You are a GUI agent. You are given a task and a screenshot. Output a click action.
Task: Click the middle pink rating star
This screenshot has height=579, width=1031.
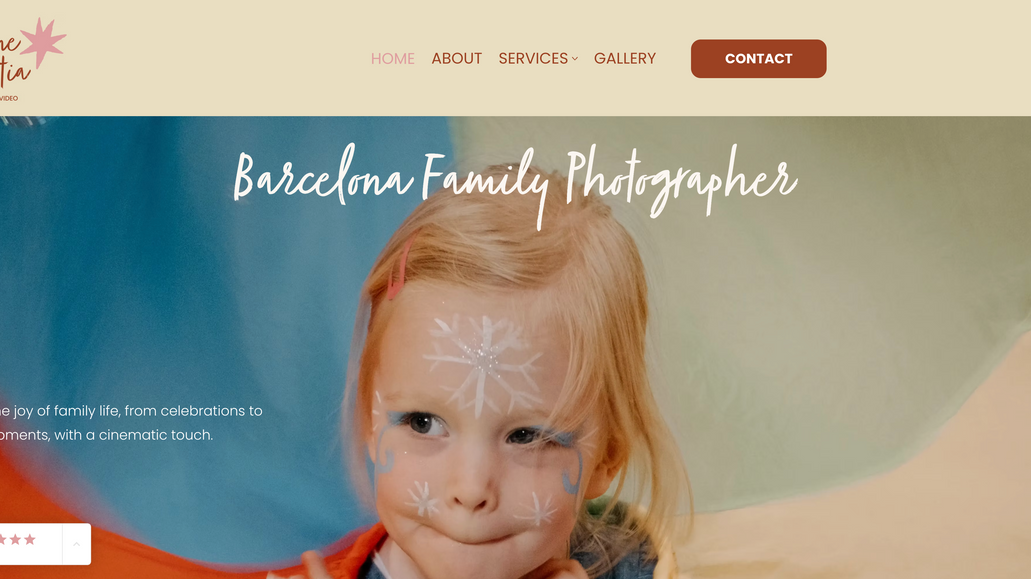15,540
